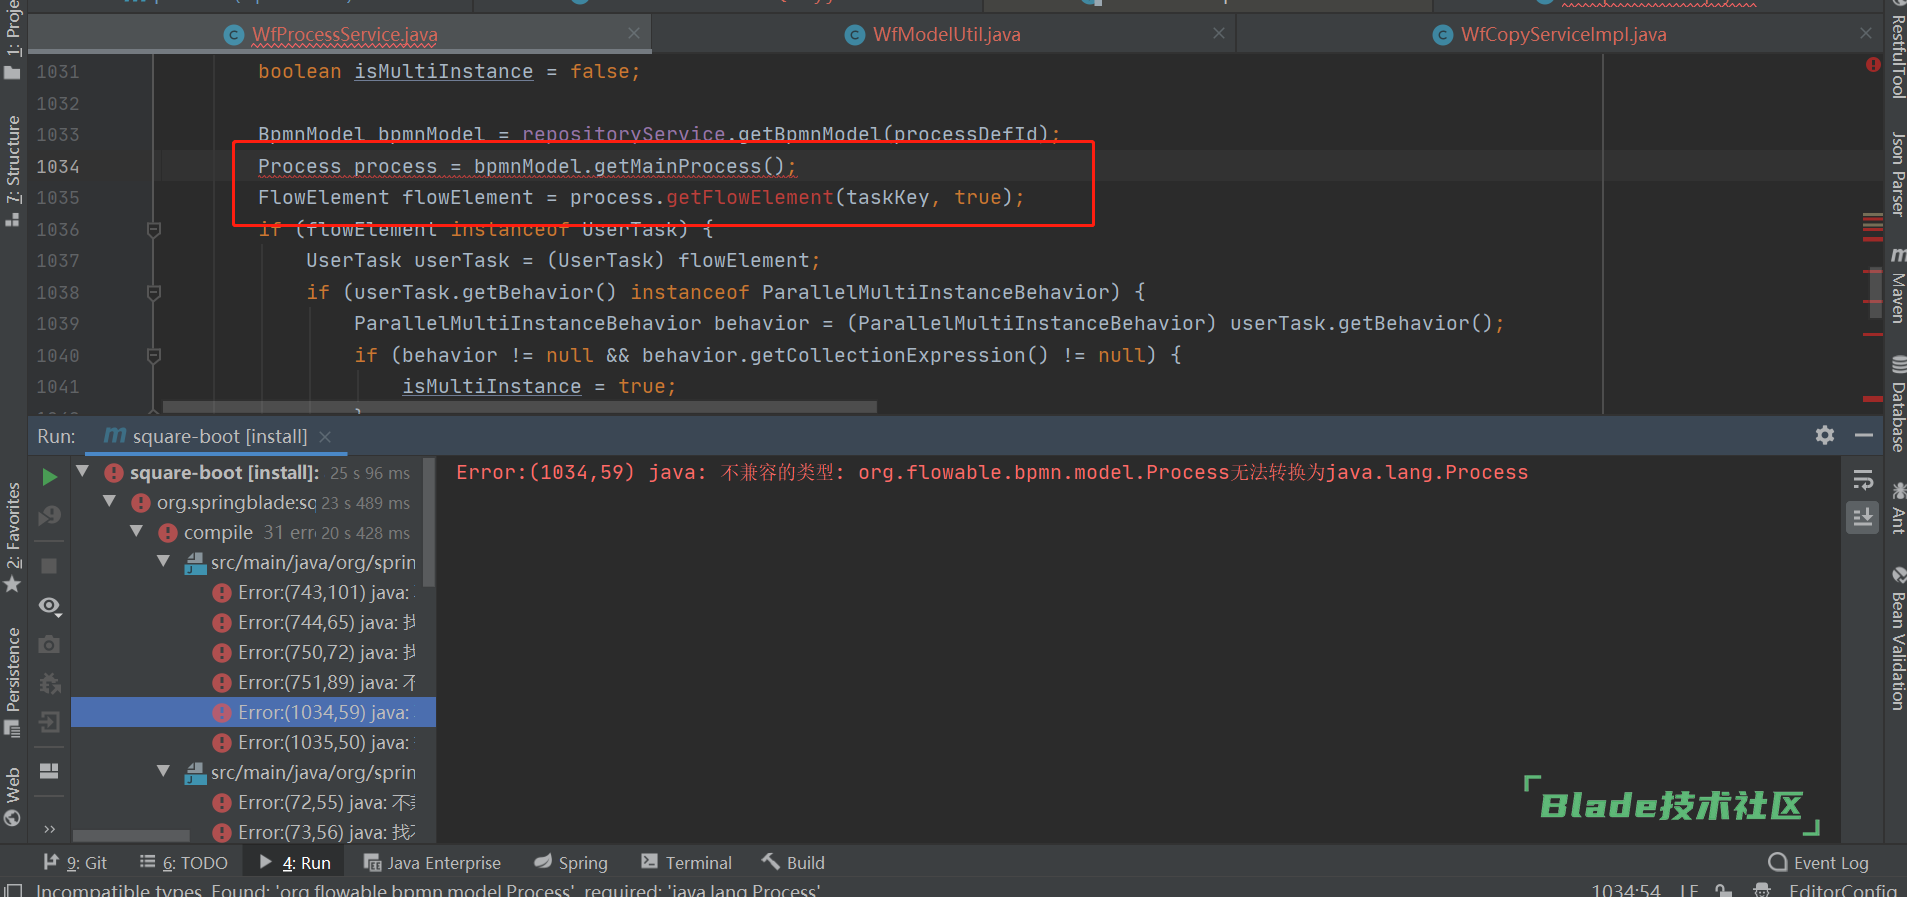Collapse the second src/main/java/org/sprin node
Screen dimensions: 1907x897
pyautogui.click(x=164, y=771)
